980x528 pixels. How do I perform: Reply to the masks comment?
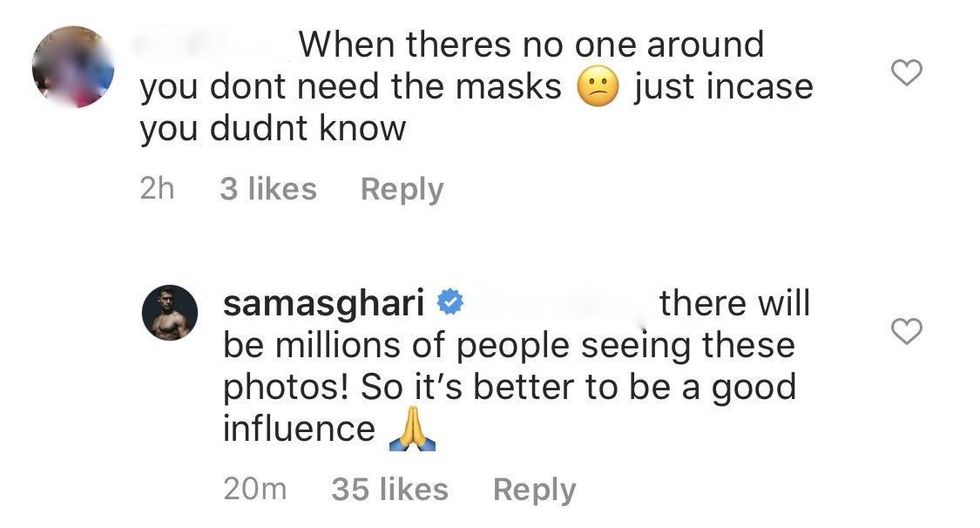pyautogui.click(x=401, y=189)
